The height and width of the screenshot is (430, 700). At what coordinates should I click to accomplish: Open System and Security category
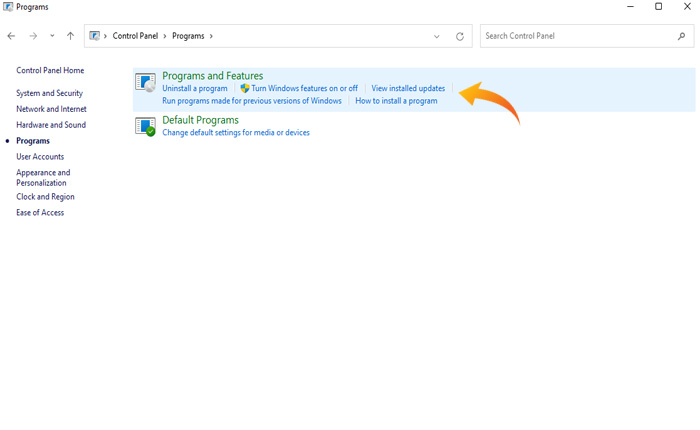49,93
